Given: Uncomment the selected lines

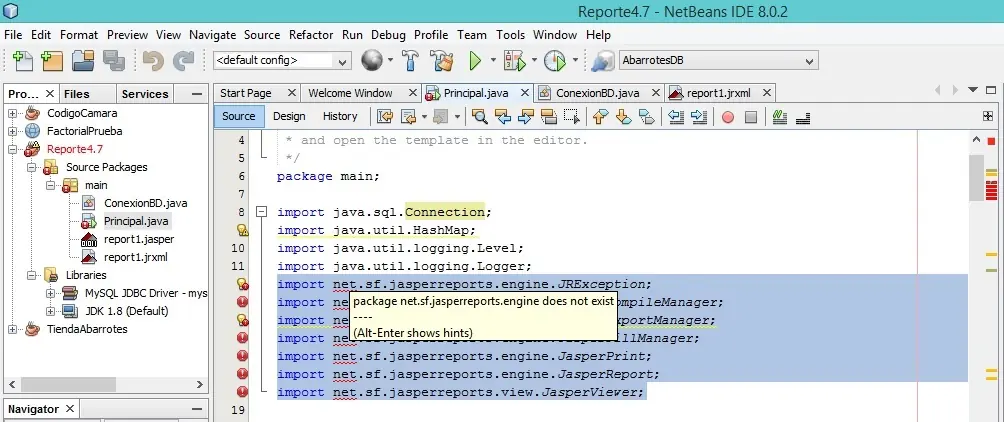Looking at the screenshot, I should click(803, 117).
